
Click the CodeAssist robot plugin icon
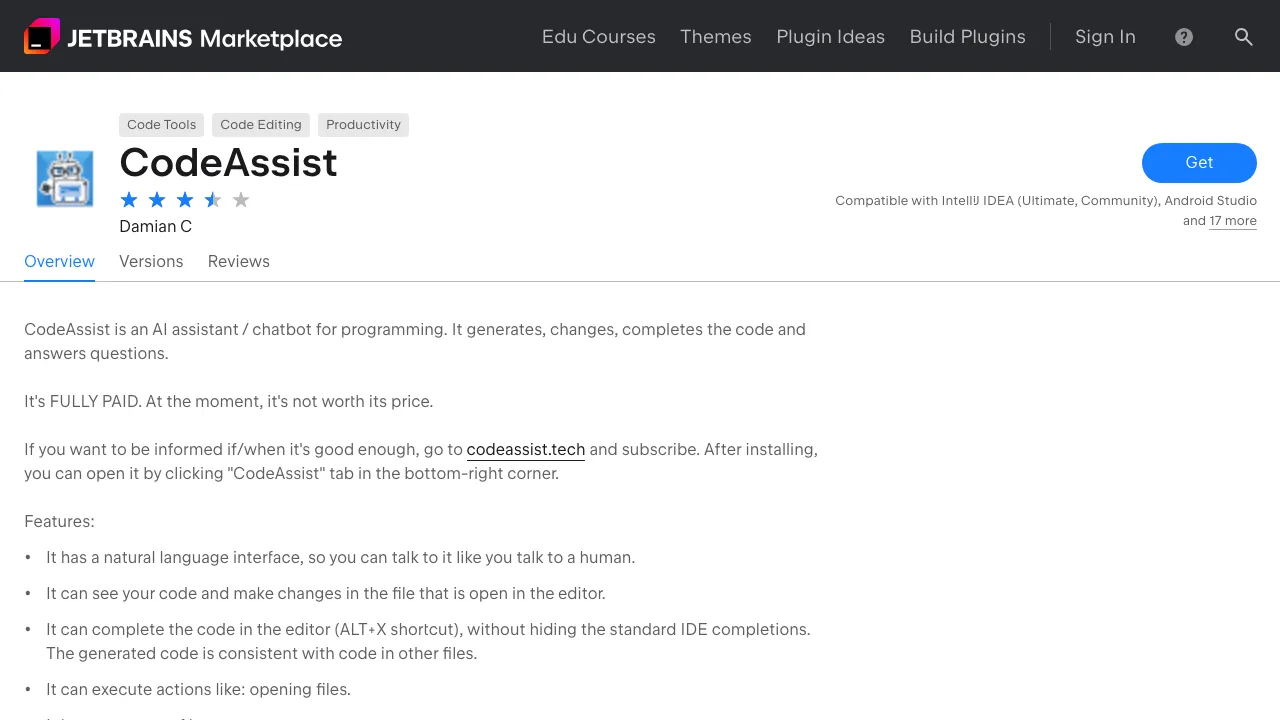(64, 178)
